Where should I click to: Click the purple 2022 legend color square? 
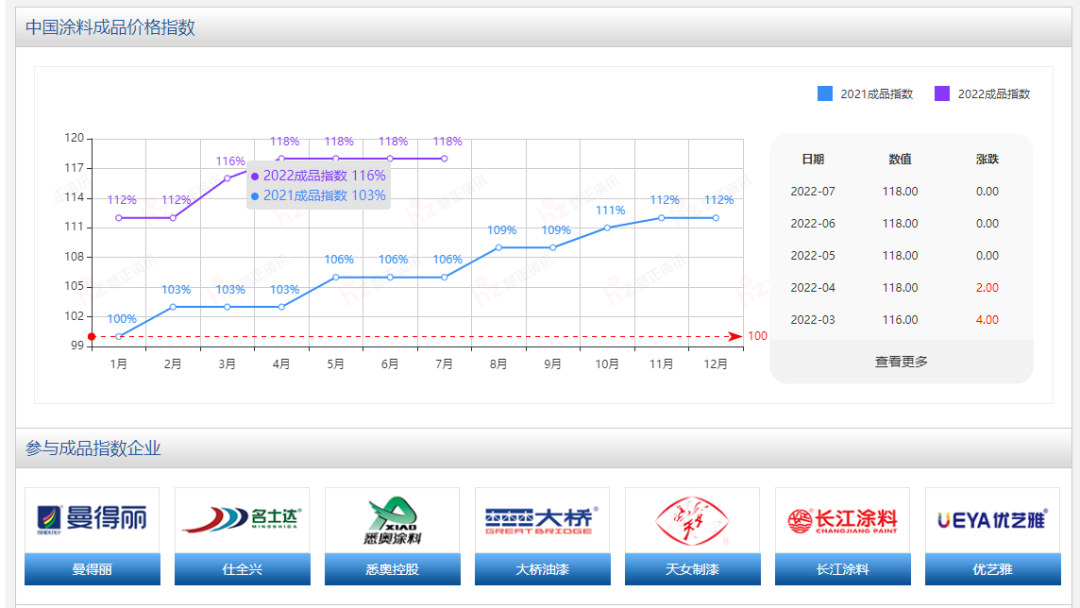(942, 94)
